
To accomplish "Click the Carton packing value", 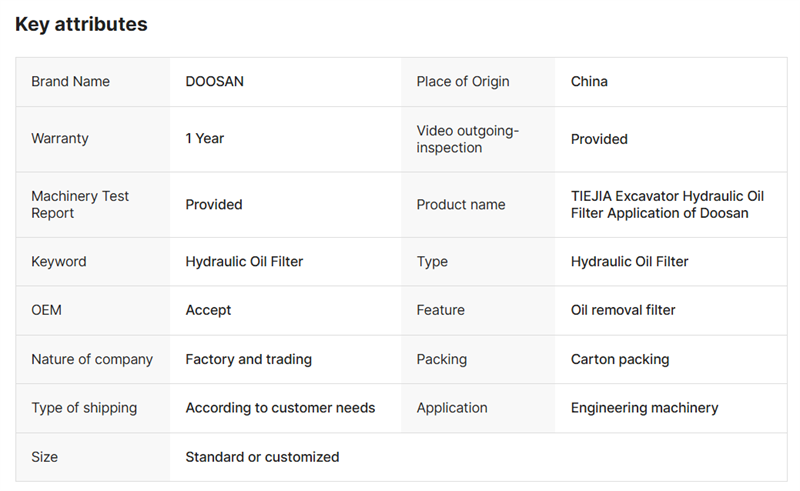I will (x=620, y=359).
